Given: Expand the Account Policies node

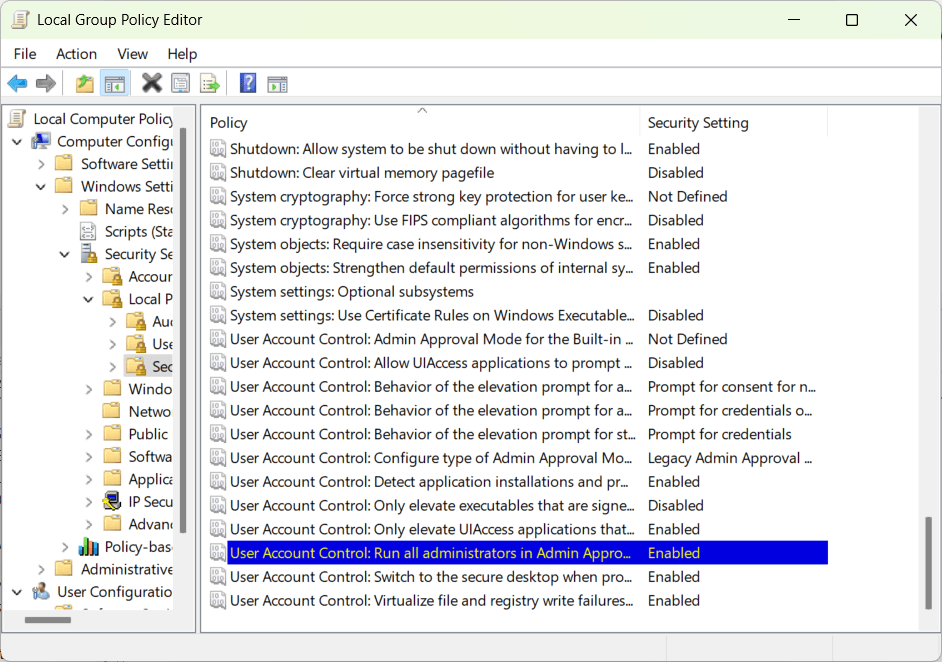Looking at the screenshot, I should click(89, 277).
